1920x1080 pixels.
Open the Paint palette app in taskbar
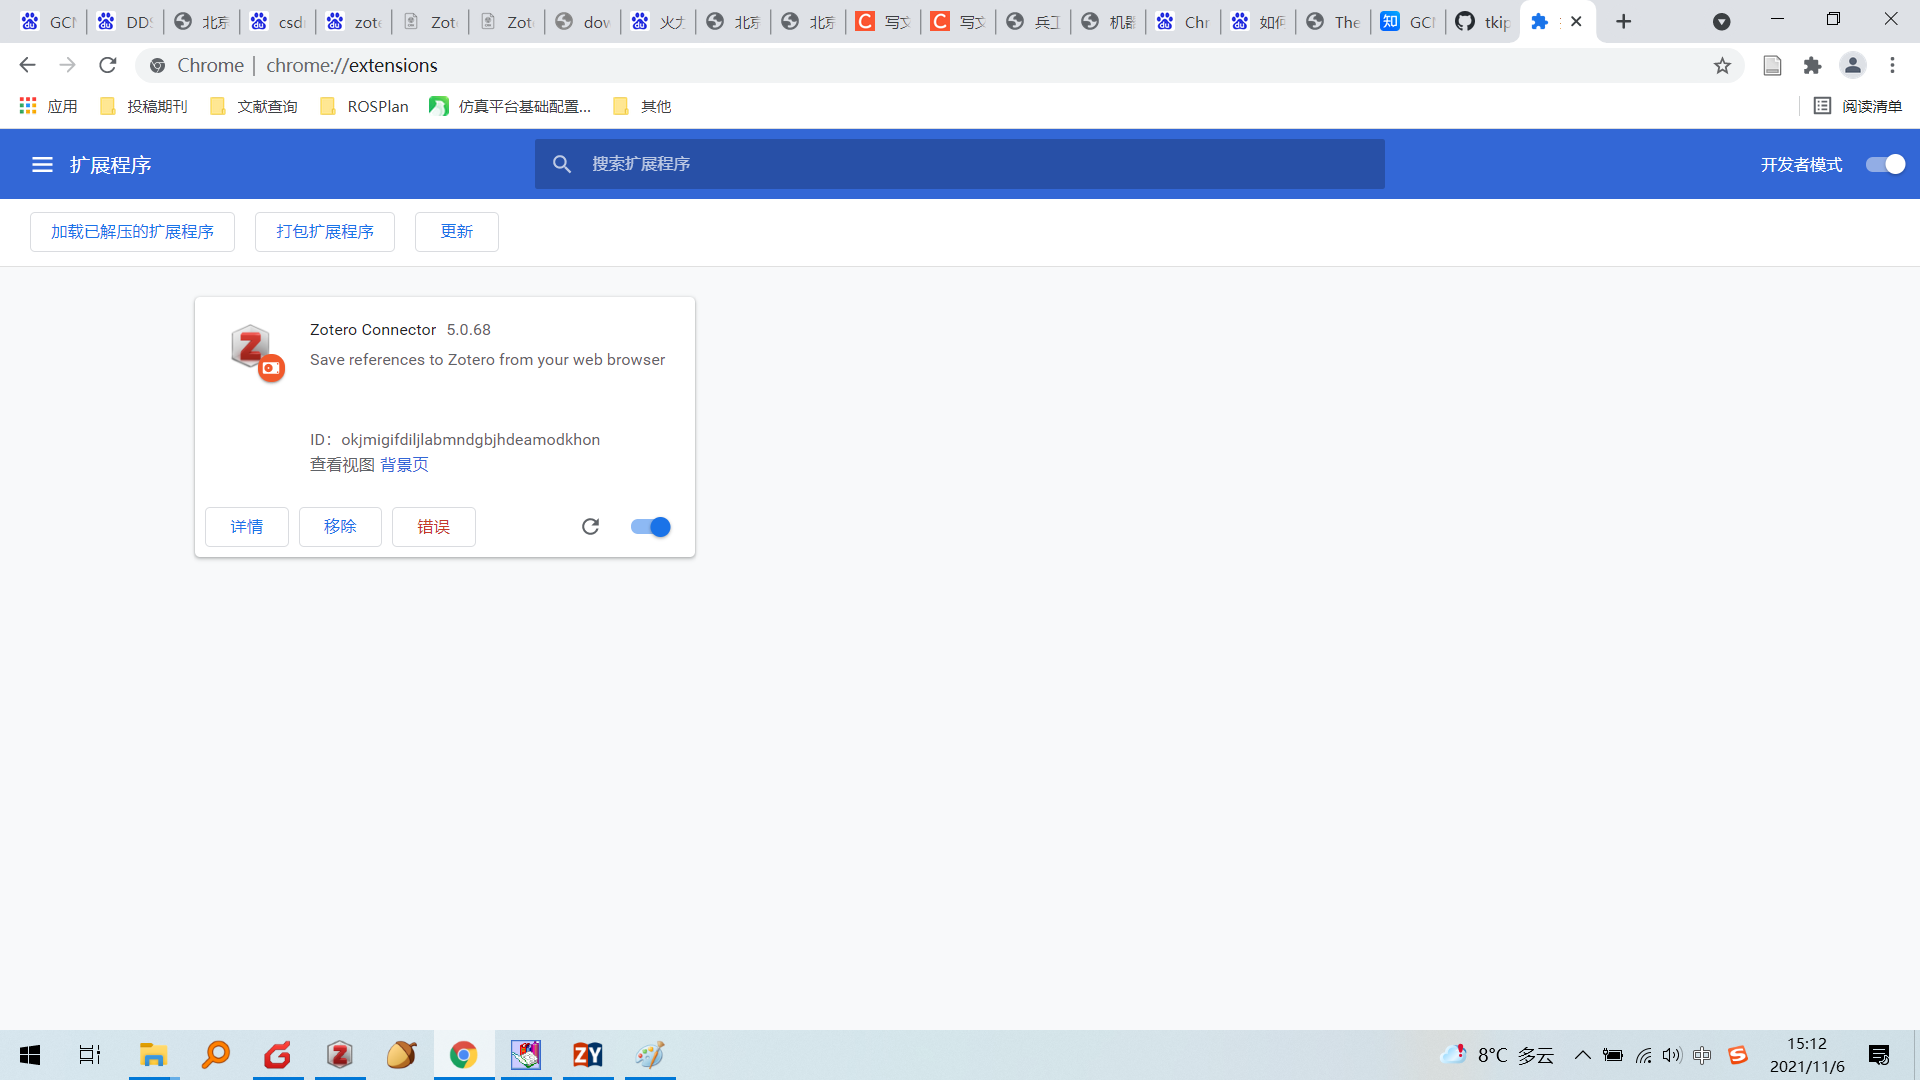click(650, 1055)
